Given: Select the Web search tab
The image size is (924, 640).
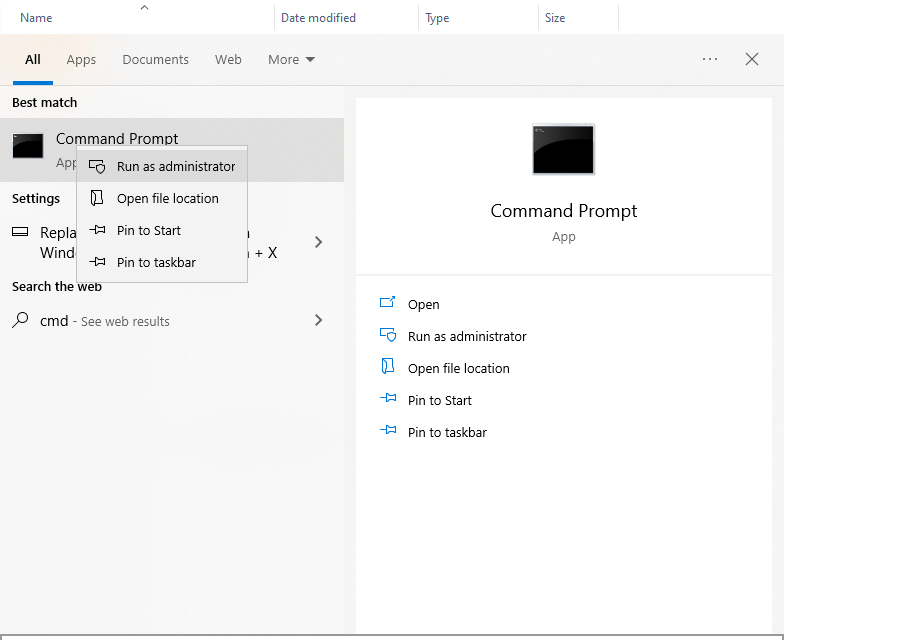Looking at the screenshot, I should coord(228,60).
